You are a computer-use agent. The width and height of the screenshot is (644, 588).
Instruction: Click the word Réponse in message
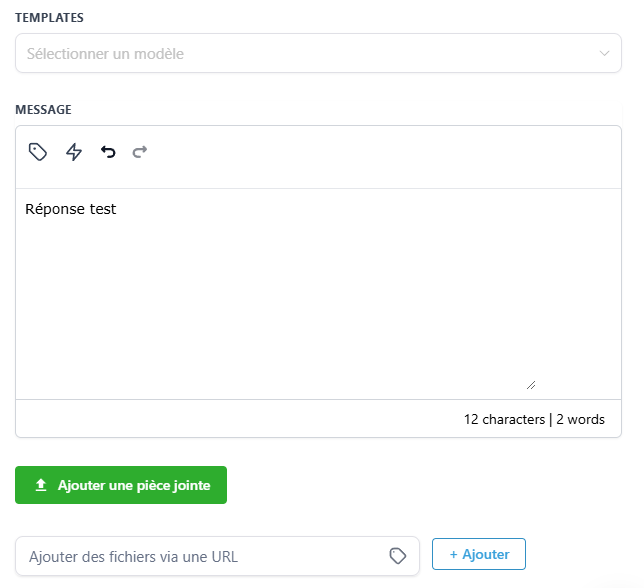coord(55,209)
